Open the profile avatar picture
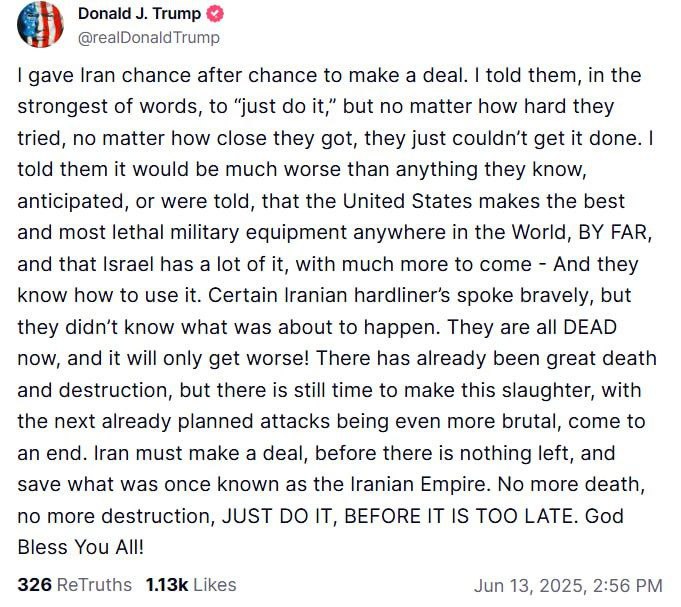Screen dimensions: 681x607 point(40,24)
